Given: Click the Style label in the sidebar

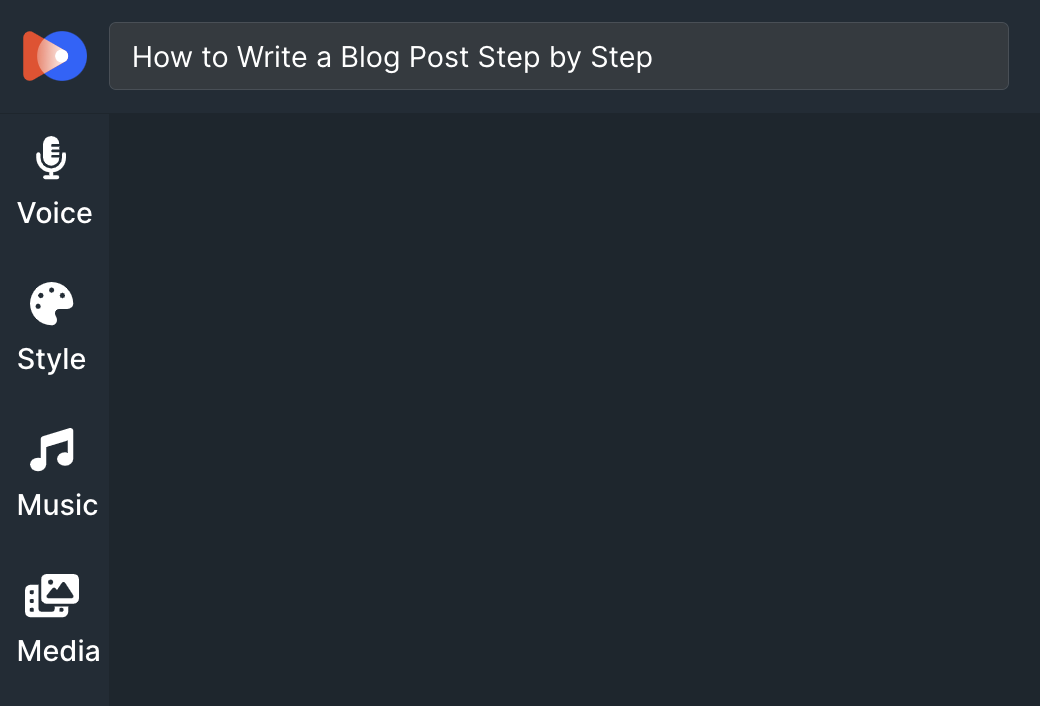Looking at the screenshot, I should [50, 359].
